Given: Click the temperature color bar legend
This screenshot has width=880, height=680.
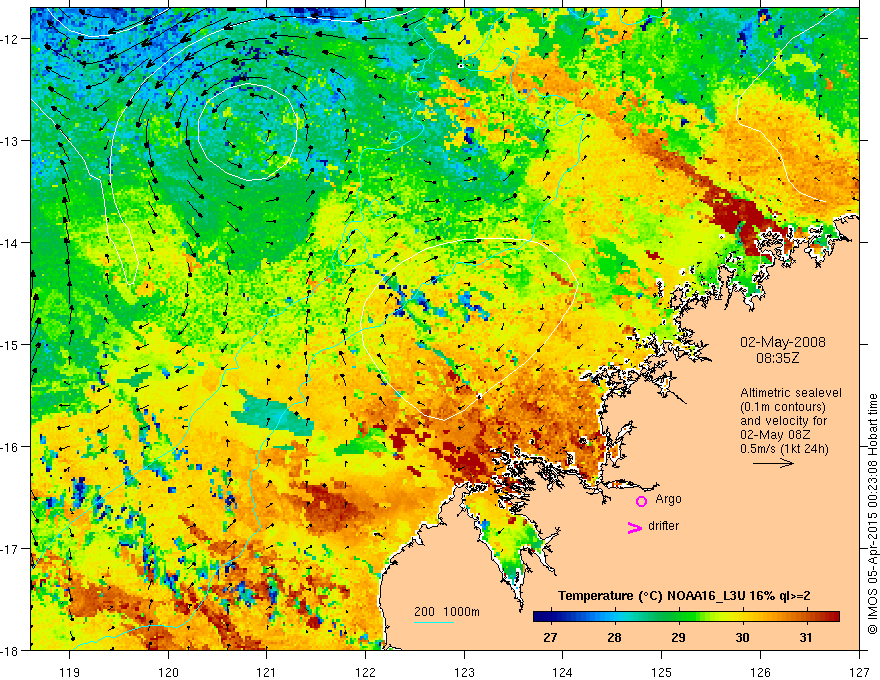Looking at the screenshot, I should pyautogui.click(x=686, y=617).
